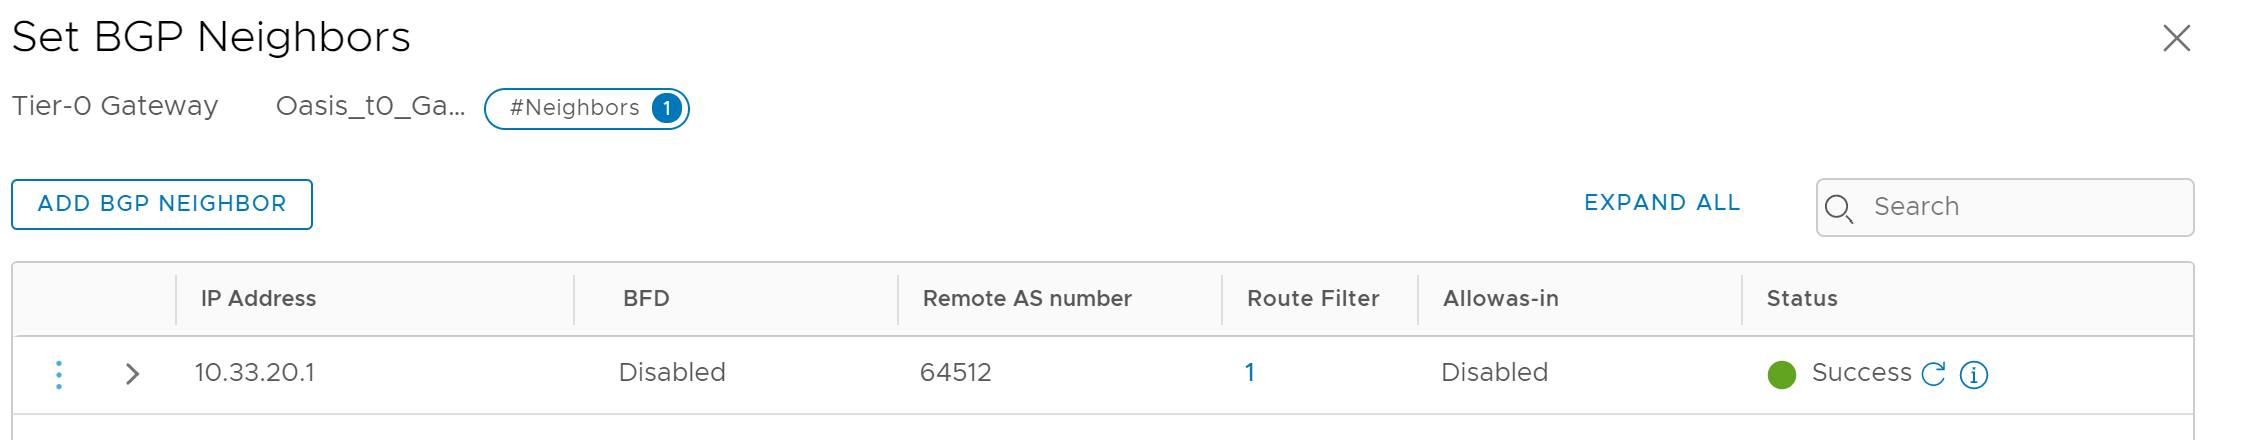Open the Route Filter count link 1
This screenshot has height=440, width=2242.
1249,373
